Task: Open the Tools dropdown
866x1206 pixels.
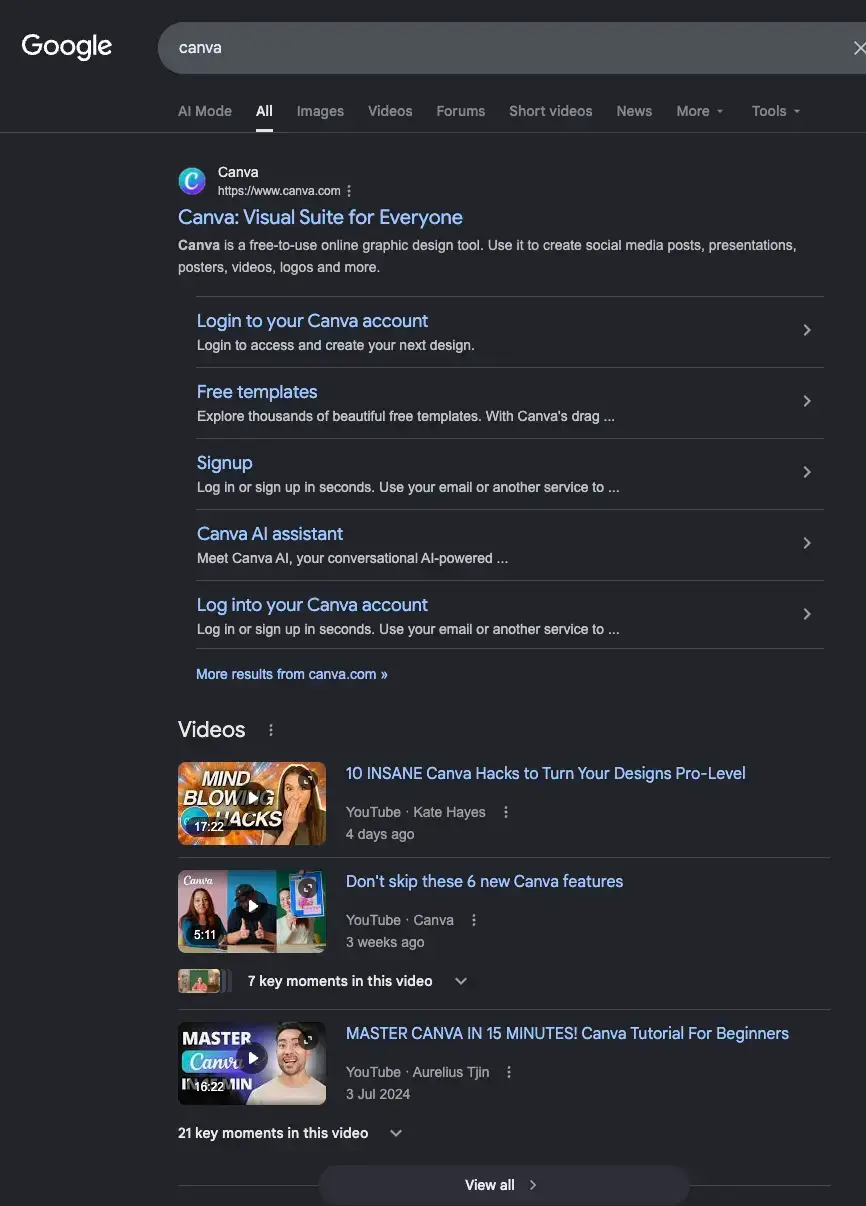Action: coord(776,111)
